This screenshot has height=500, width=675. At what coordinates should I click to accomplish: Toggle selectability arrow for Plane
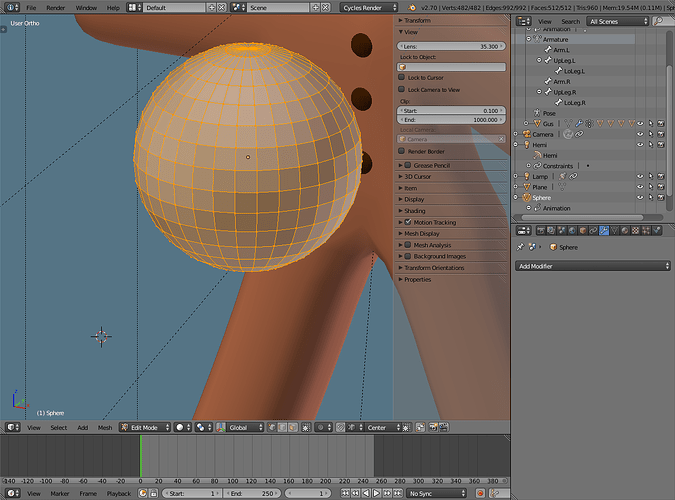pos(650,187)
